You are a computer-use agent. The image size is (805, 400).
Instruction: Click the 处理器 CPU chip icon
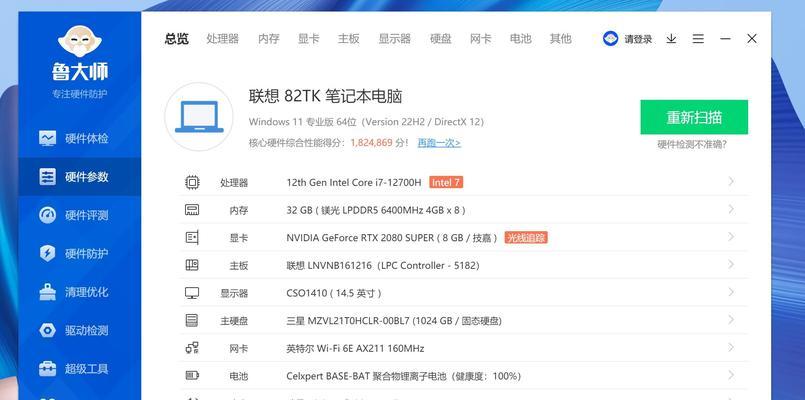(192, 182)
